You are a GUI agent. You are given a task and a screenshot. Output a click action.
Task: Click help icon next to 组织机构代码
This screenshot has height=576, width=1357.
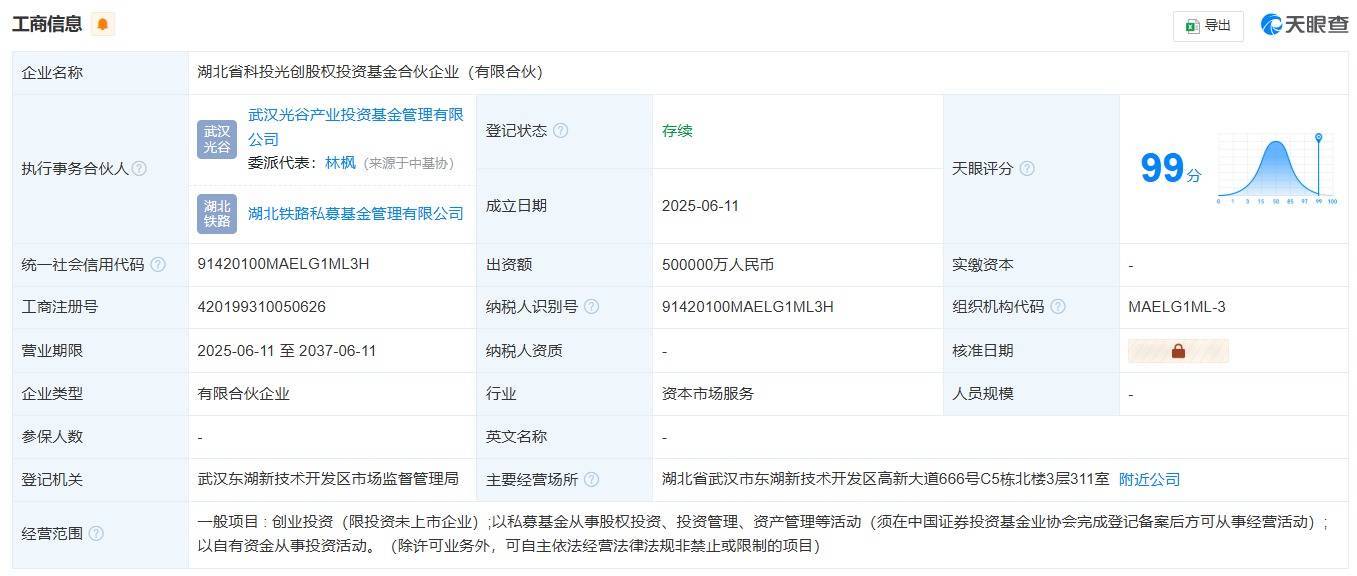click(1058, 307)
